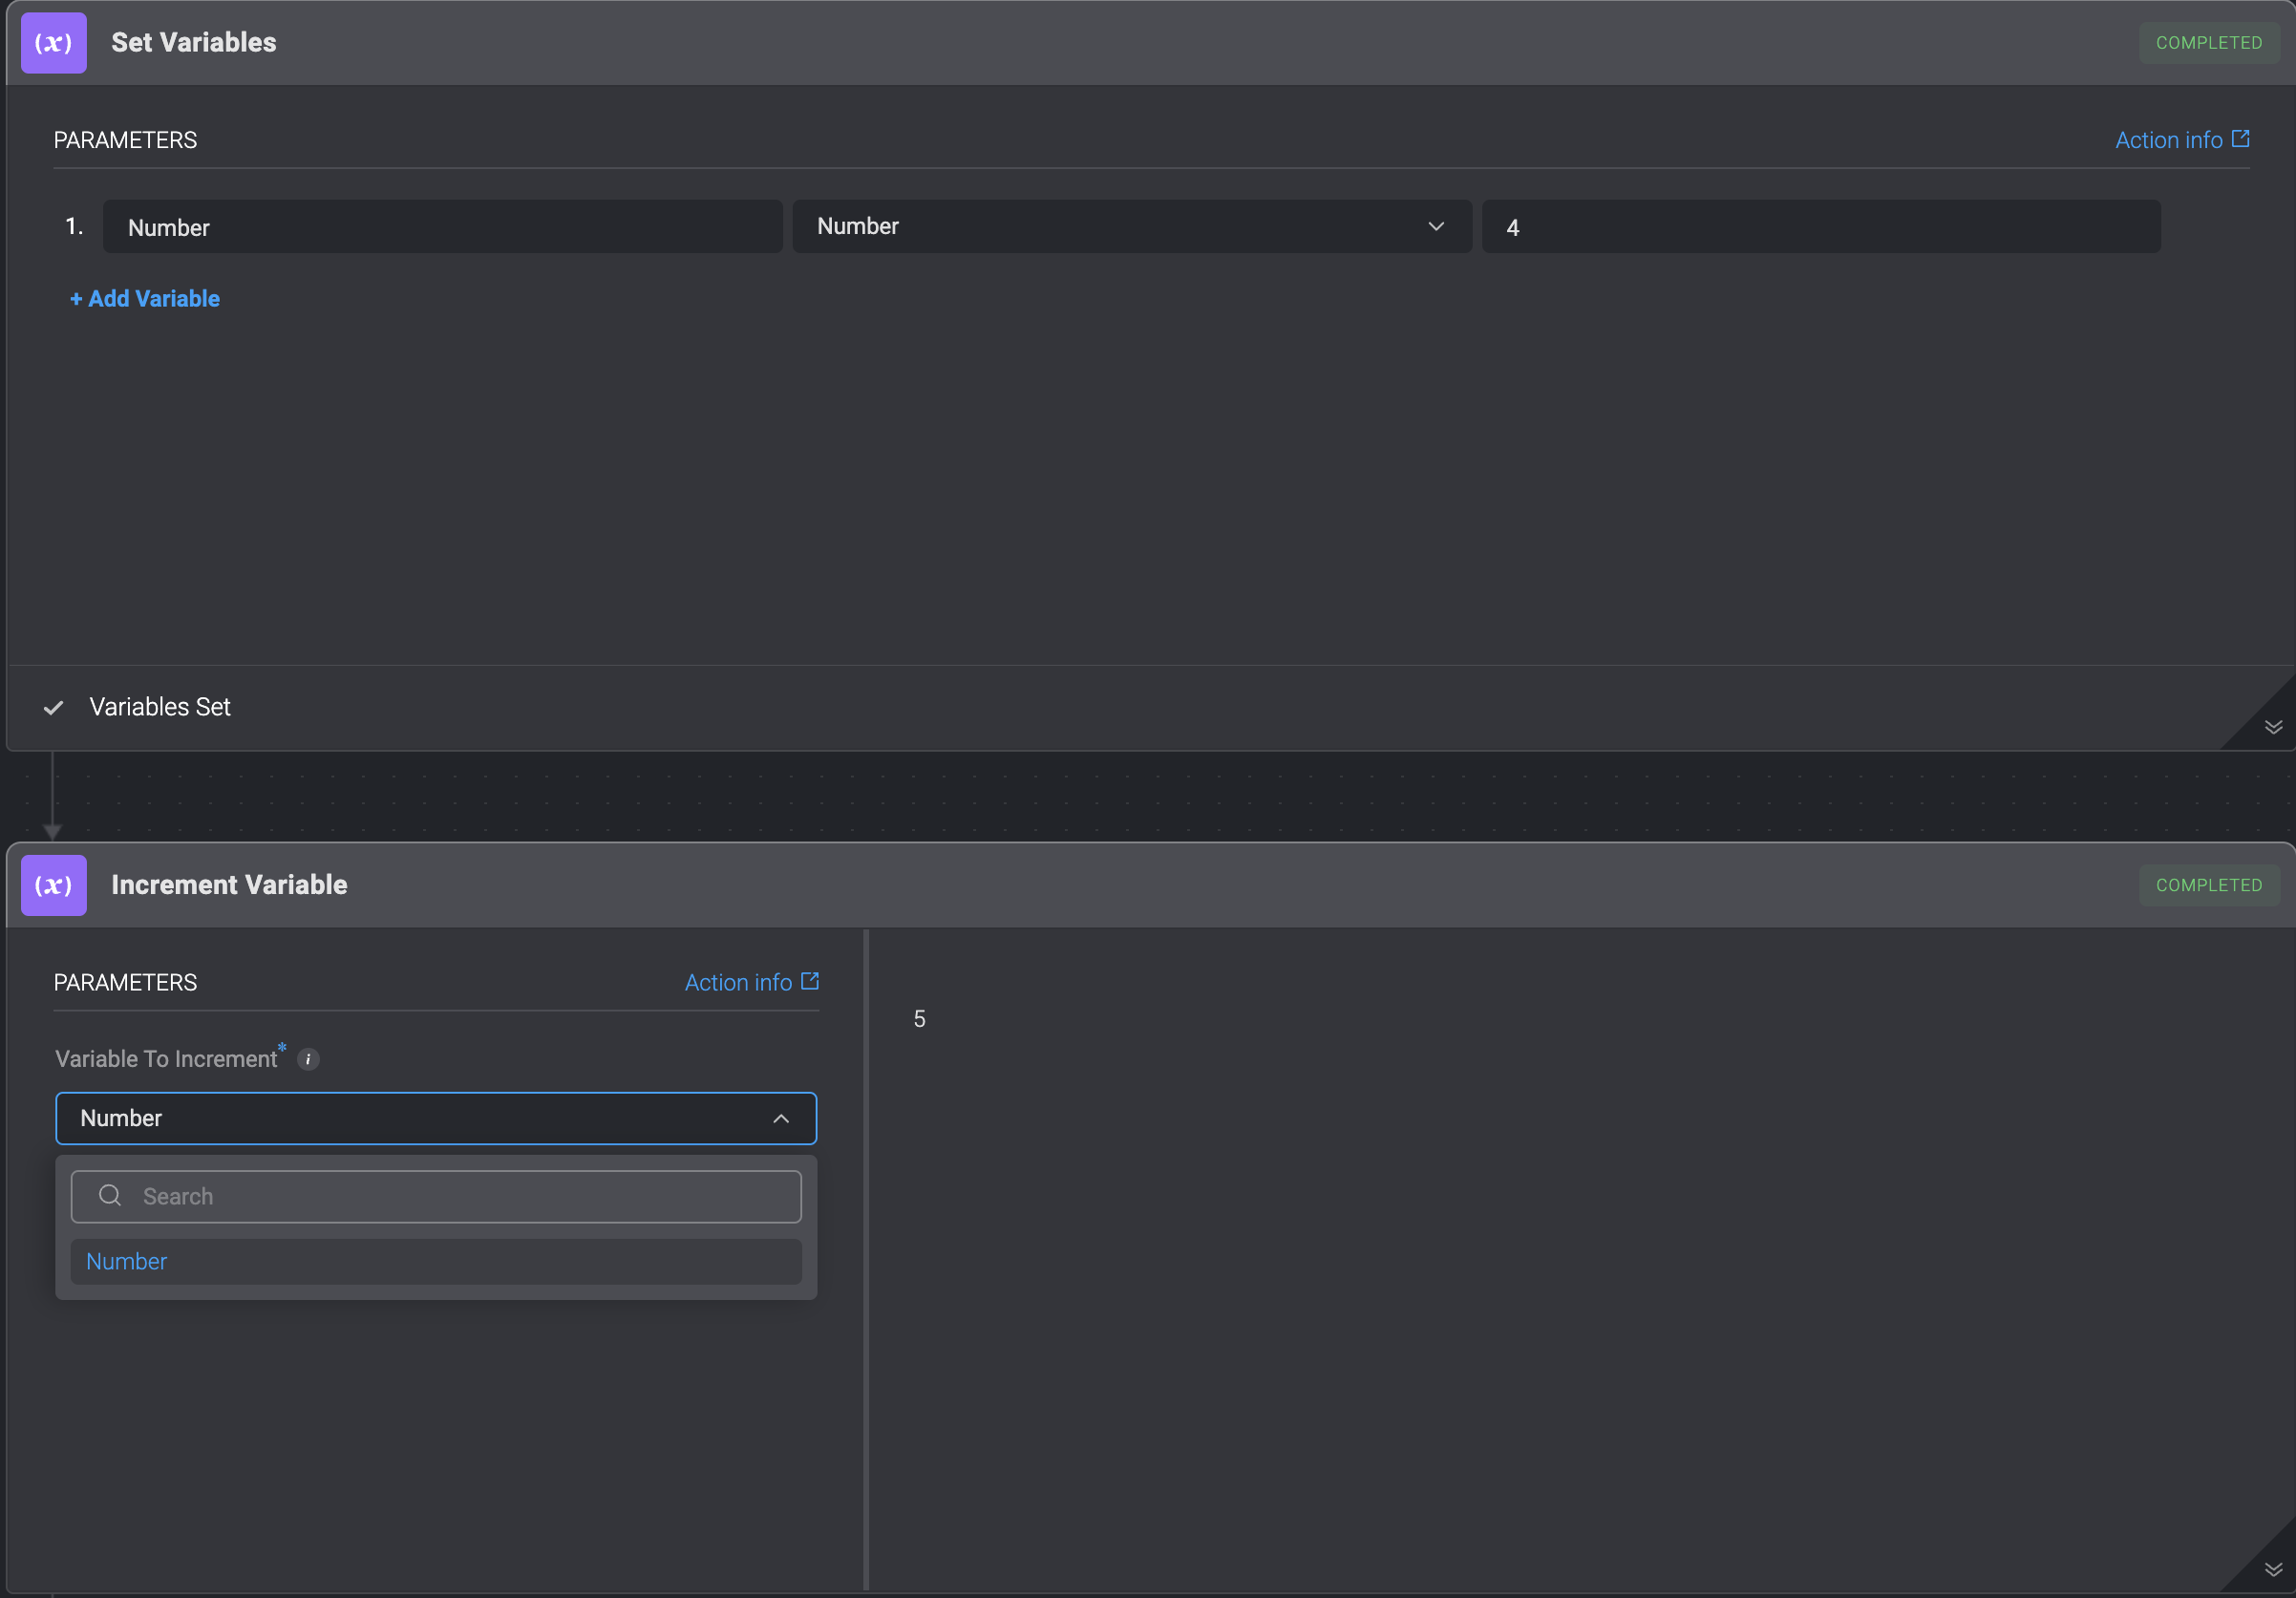Click the variable value field containing 4
Screen dimensions: 2296x1598
pos(1820,227)
